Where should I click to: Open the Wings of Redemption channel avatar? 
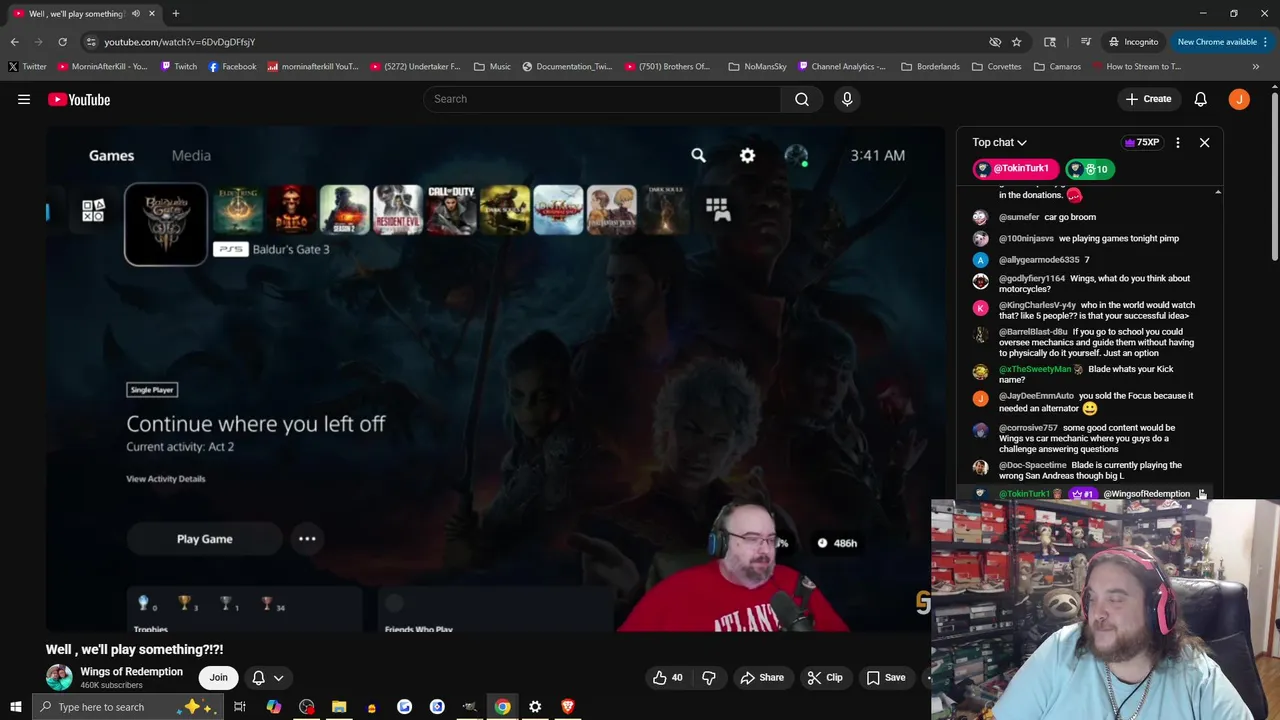(x=59, y=678)
